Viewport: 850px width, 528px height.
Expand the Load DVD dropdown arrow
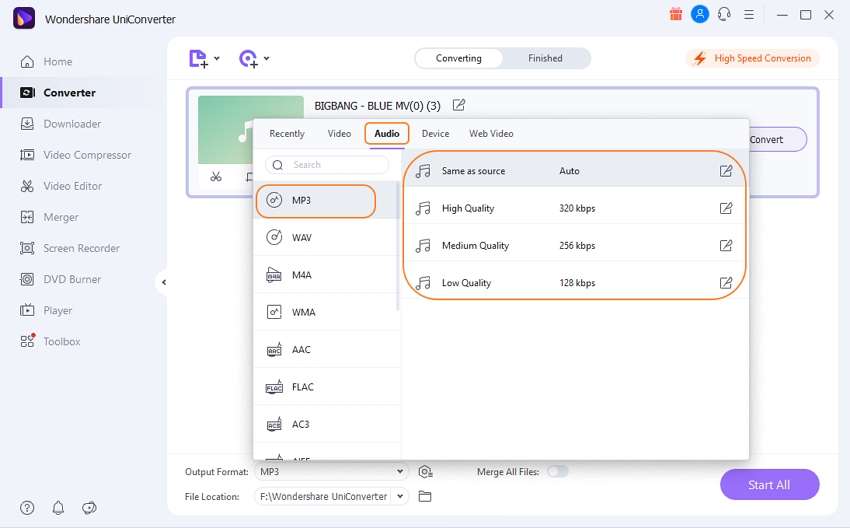pyautogui.click(x=267, y=59)
